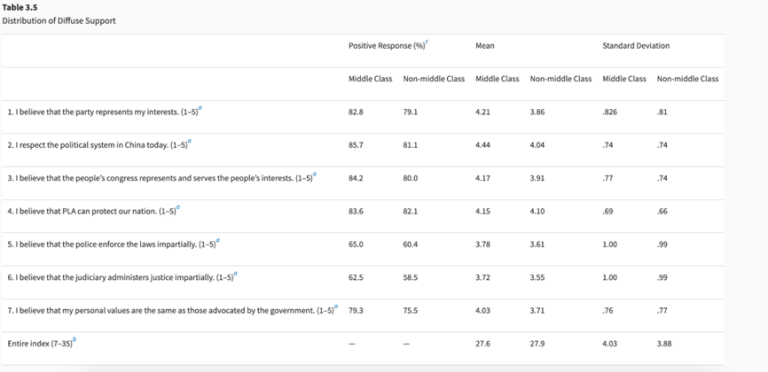Click mean value 4.10
This screenshot has height=372, width=768.
(537, 211)
